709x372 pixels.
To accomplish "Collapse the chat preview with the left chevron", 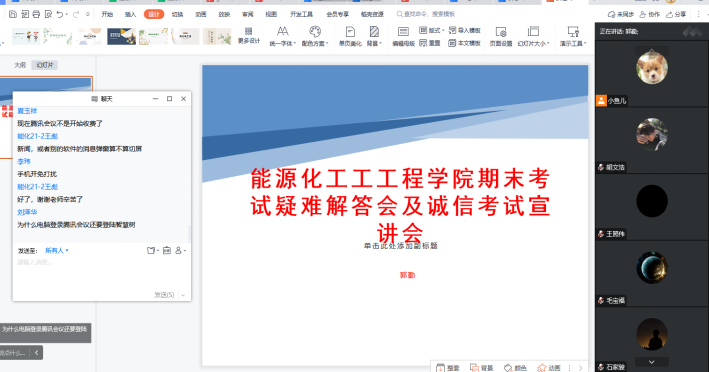I will [37, 353].
